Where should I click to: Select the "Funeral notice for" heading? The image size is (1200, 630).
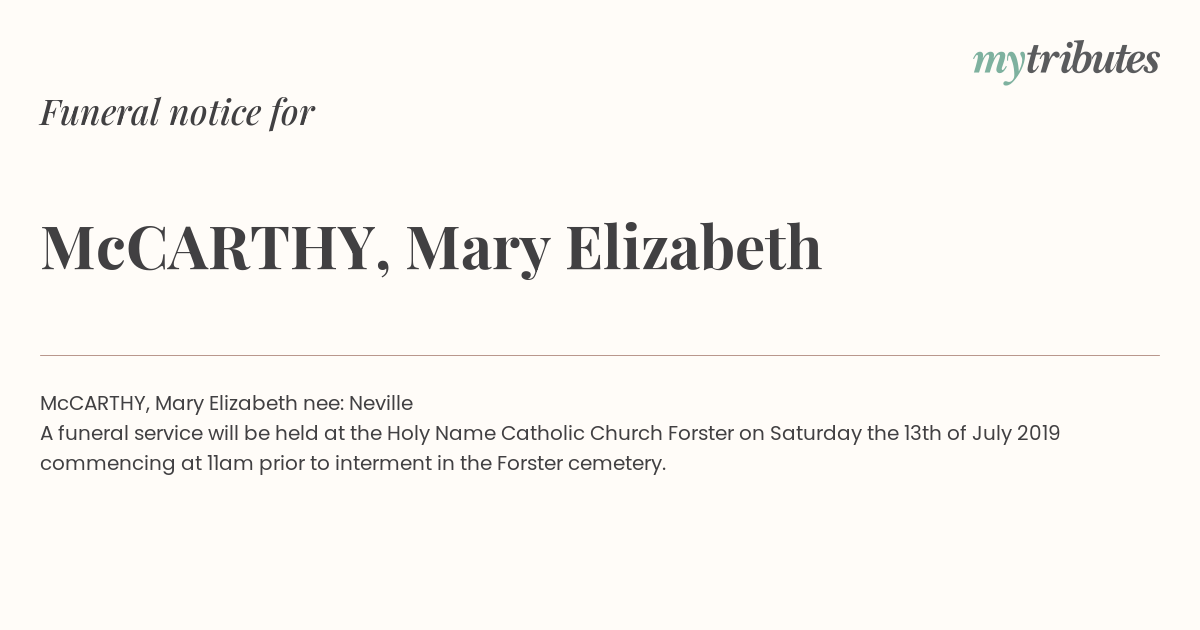pyautogui.click(x=177, y=112)
